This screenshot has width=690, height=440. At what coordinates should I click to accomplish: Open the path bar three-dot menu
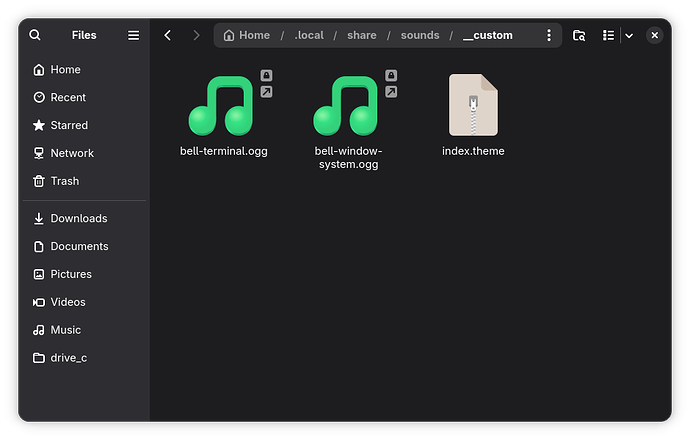pyautogui.click(x=549, y=35)
